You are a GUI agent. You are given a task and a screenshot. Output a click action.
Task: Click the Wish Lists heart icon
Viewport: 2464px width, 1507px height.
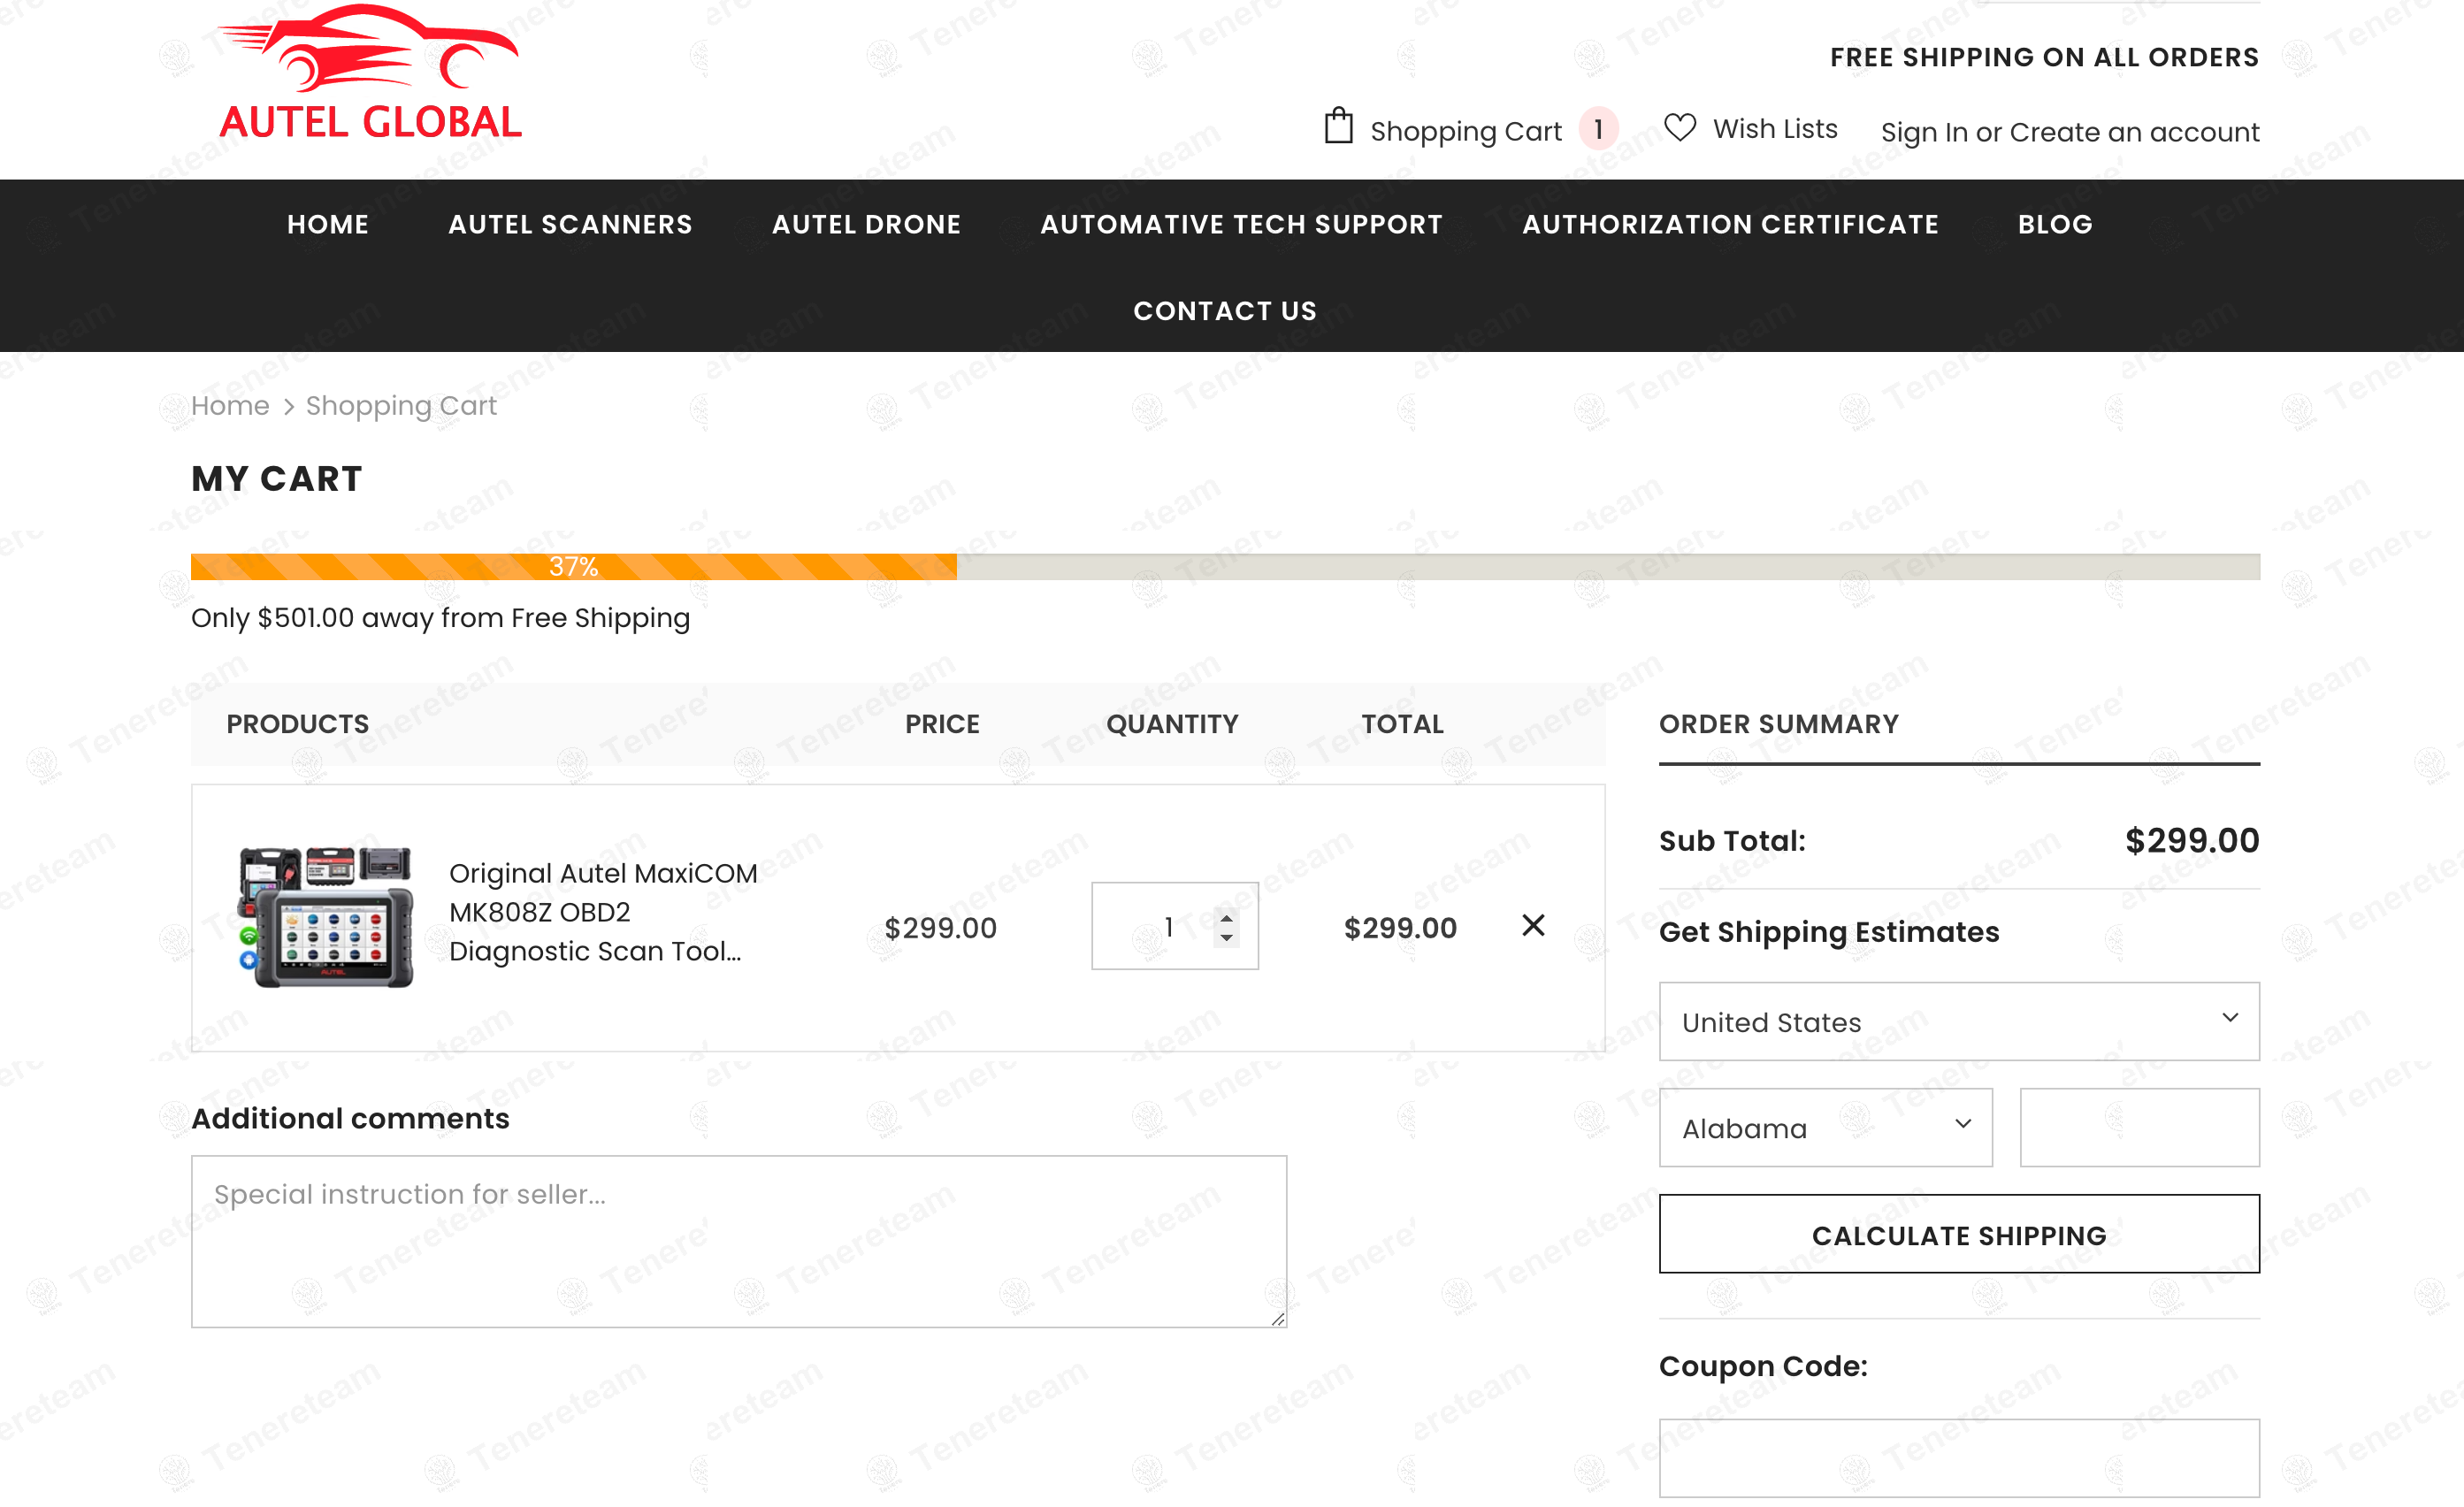(x=1680, y=128)
